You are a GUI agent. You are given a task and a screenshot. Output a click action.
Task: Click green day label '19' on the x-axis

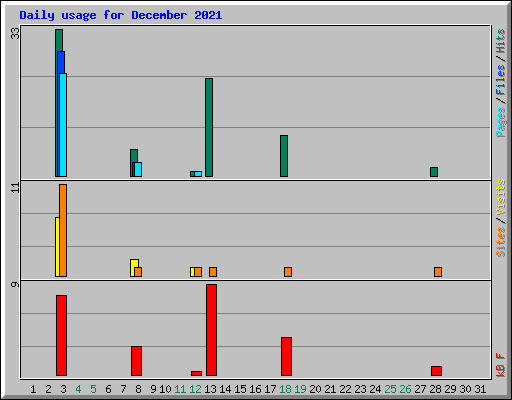point(300,389)
